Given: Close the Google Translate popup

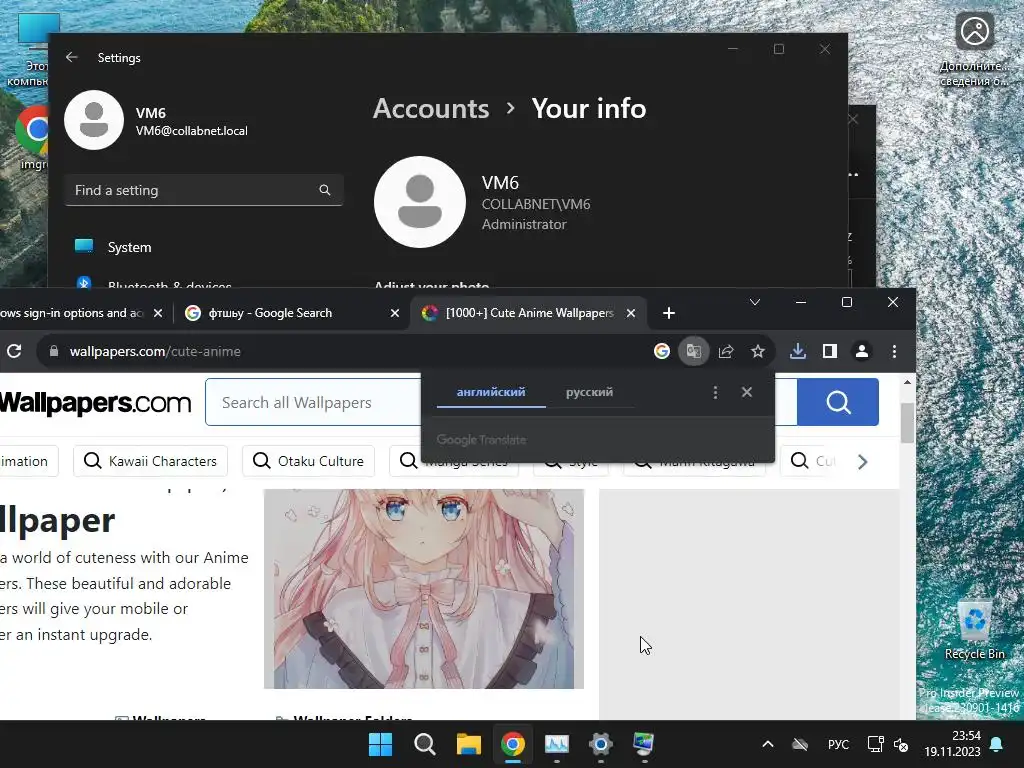Looking at the screenshot, I should point(747,392).
